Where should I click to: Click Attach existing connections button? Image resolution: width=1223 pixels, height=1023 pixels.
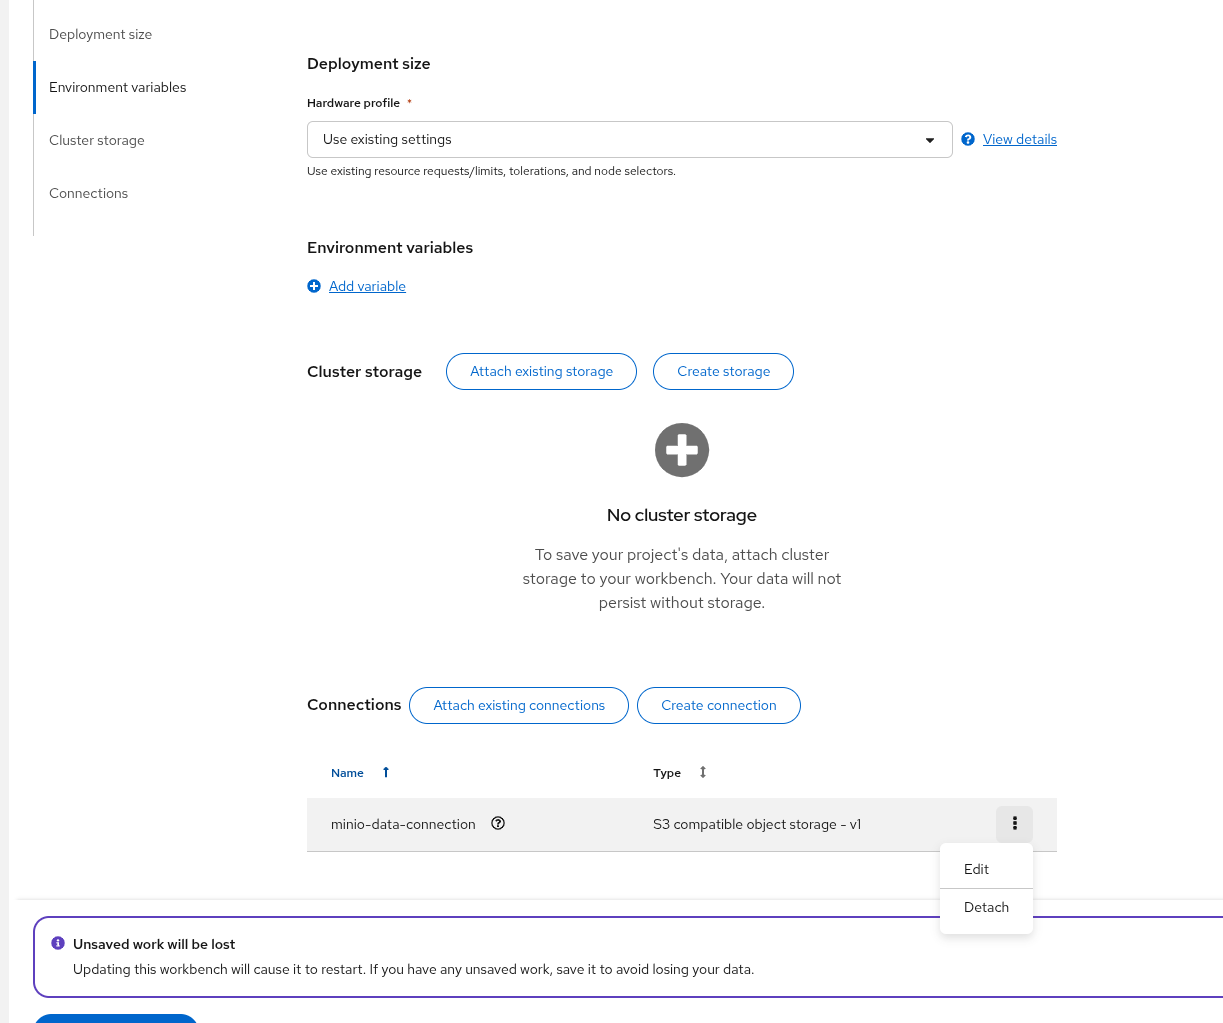click(519, 705)
